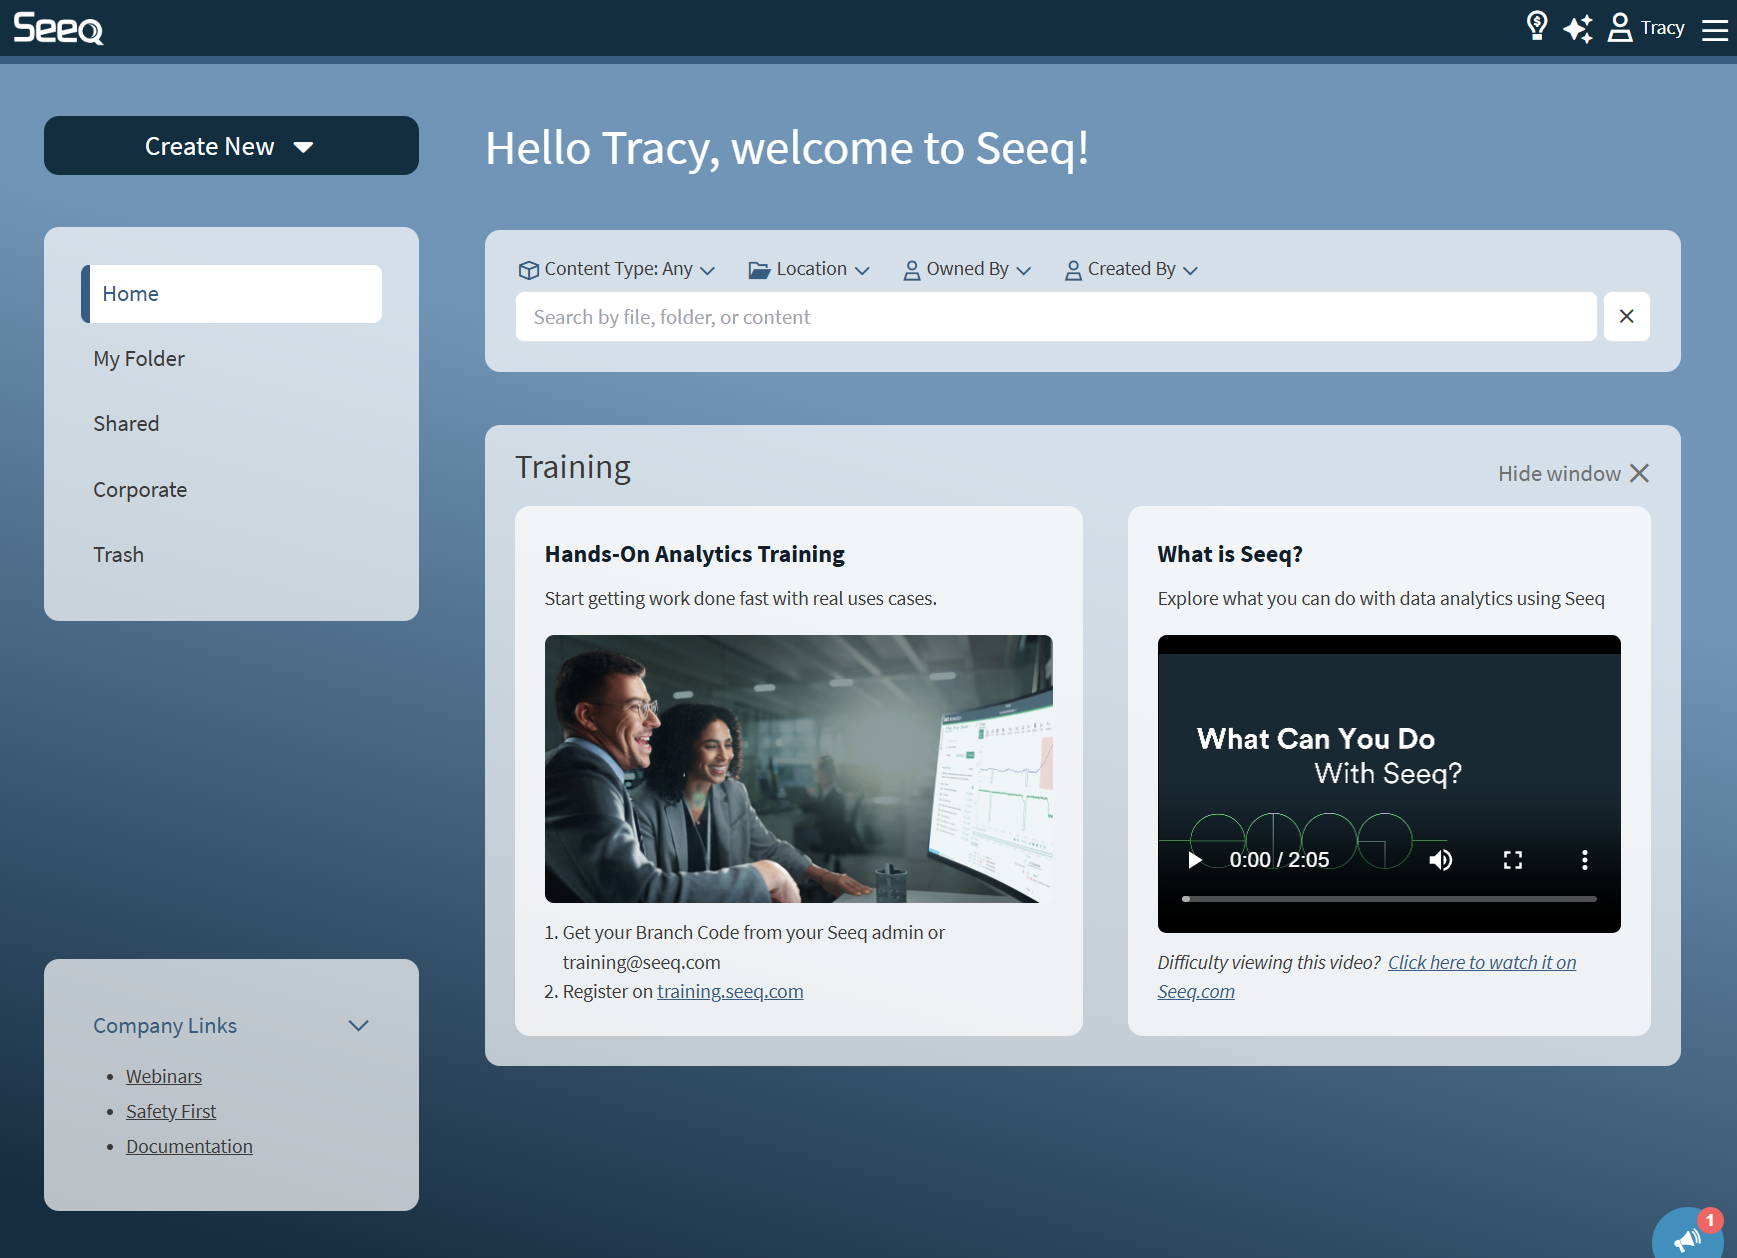
Task: Click the search by file input field
Action: click(1055, 317)
